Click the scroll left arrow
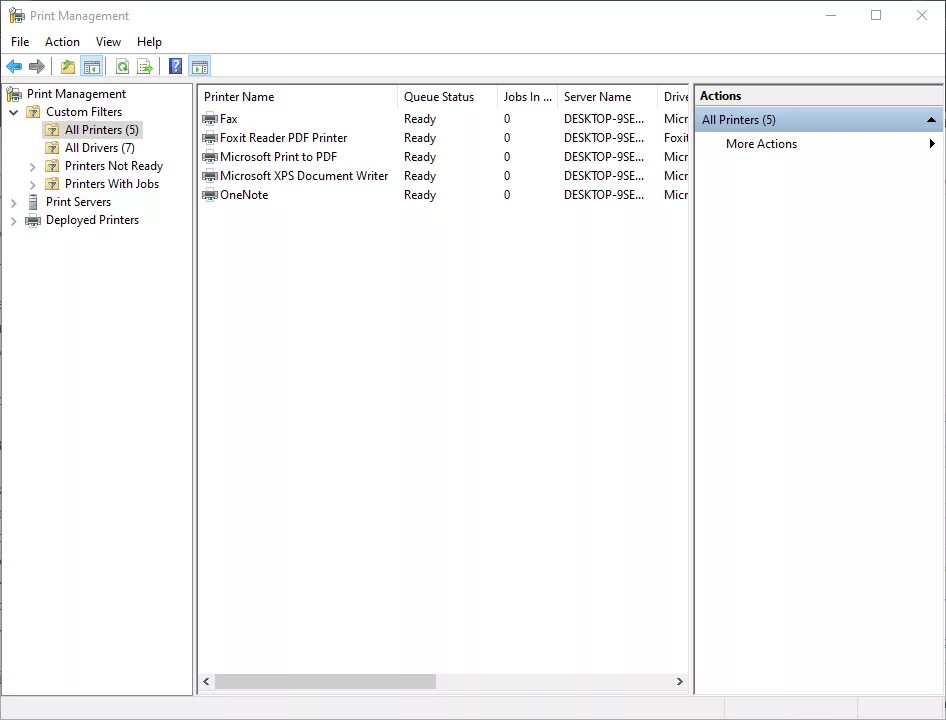Screen dimensions: 946x720 pos(206,681)
